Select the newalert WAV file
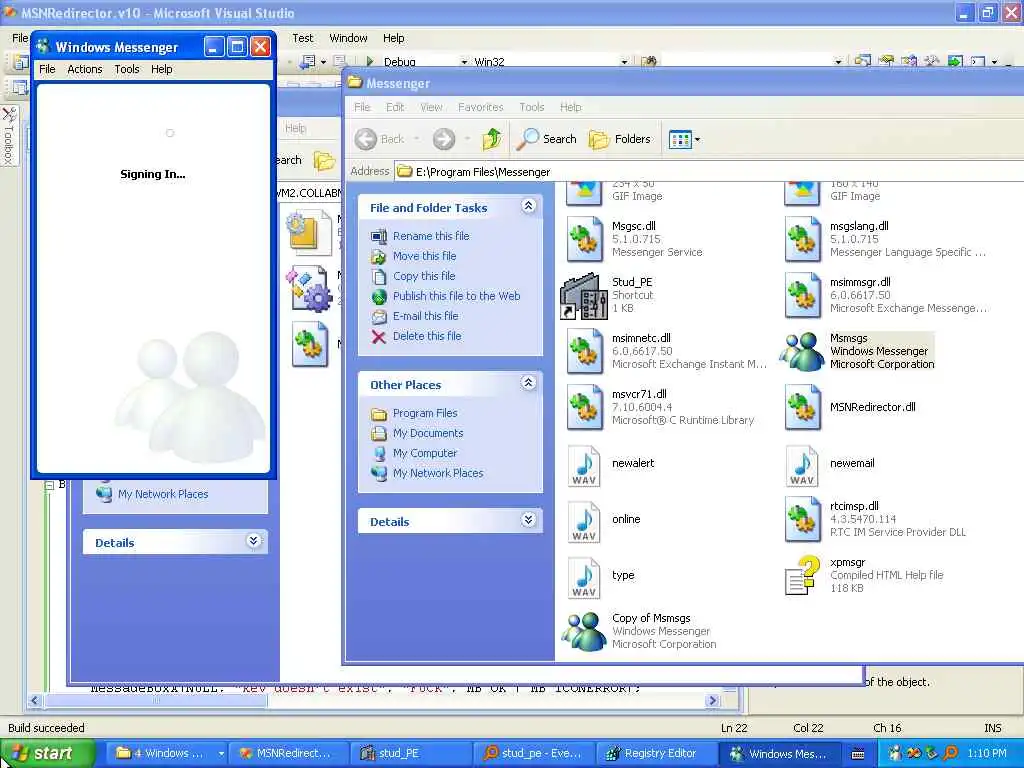 pos(584,466)
